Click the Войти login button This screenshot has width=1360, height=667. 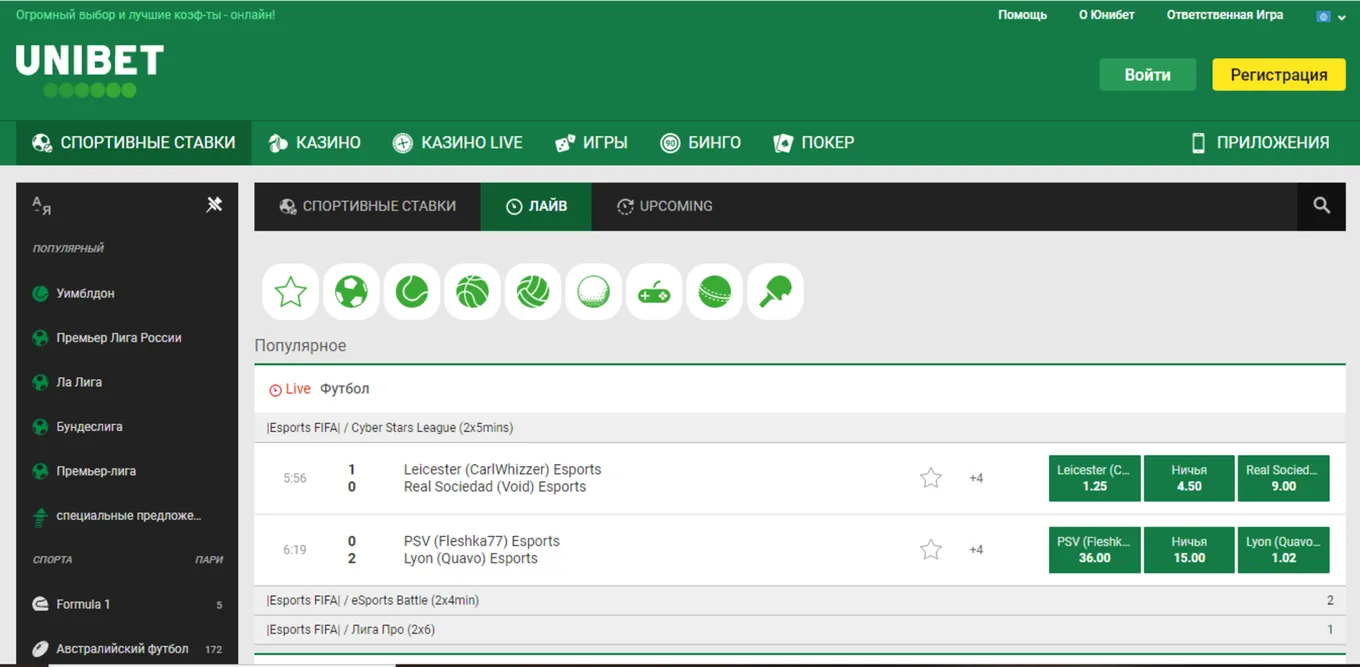(1147, 75)
